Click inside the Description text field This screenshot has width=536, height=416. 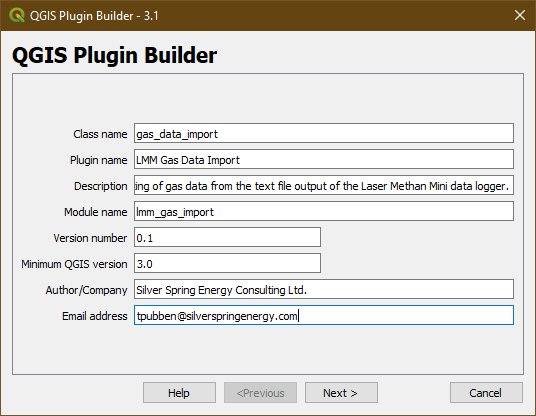pyautogui.click(x=324, y=185)
